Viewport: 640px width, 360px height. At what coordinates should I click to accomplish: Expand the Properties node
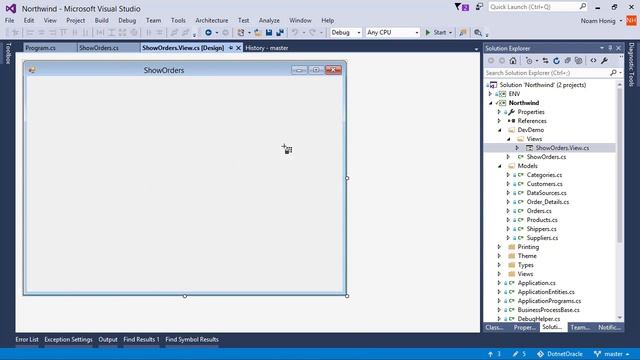(x=499, y=112)
